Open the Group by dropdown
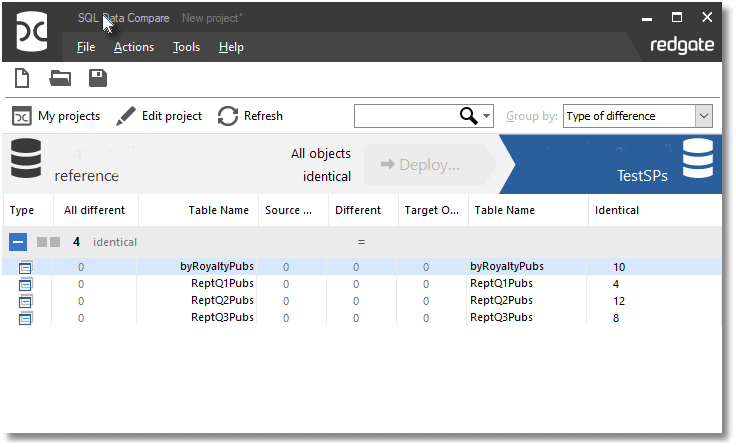The height and width of the screenshot is (447, 736). click(703, 116)
